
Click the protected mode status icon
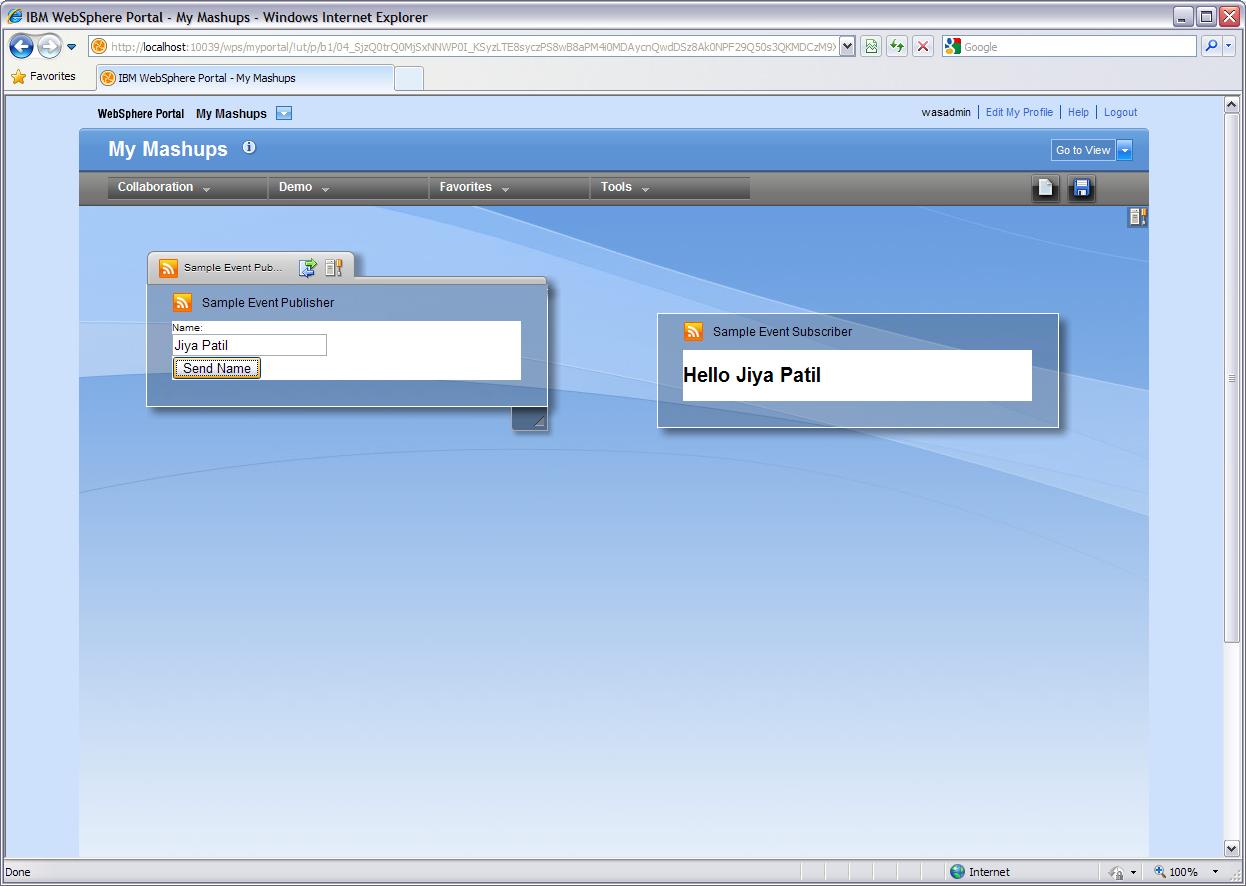coord(1117,872)
